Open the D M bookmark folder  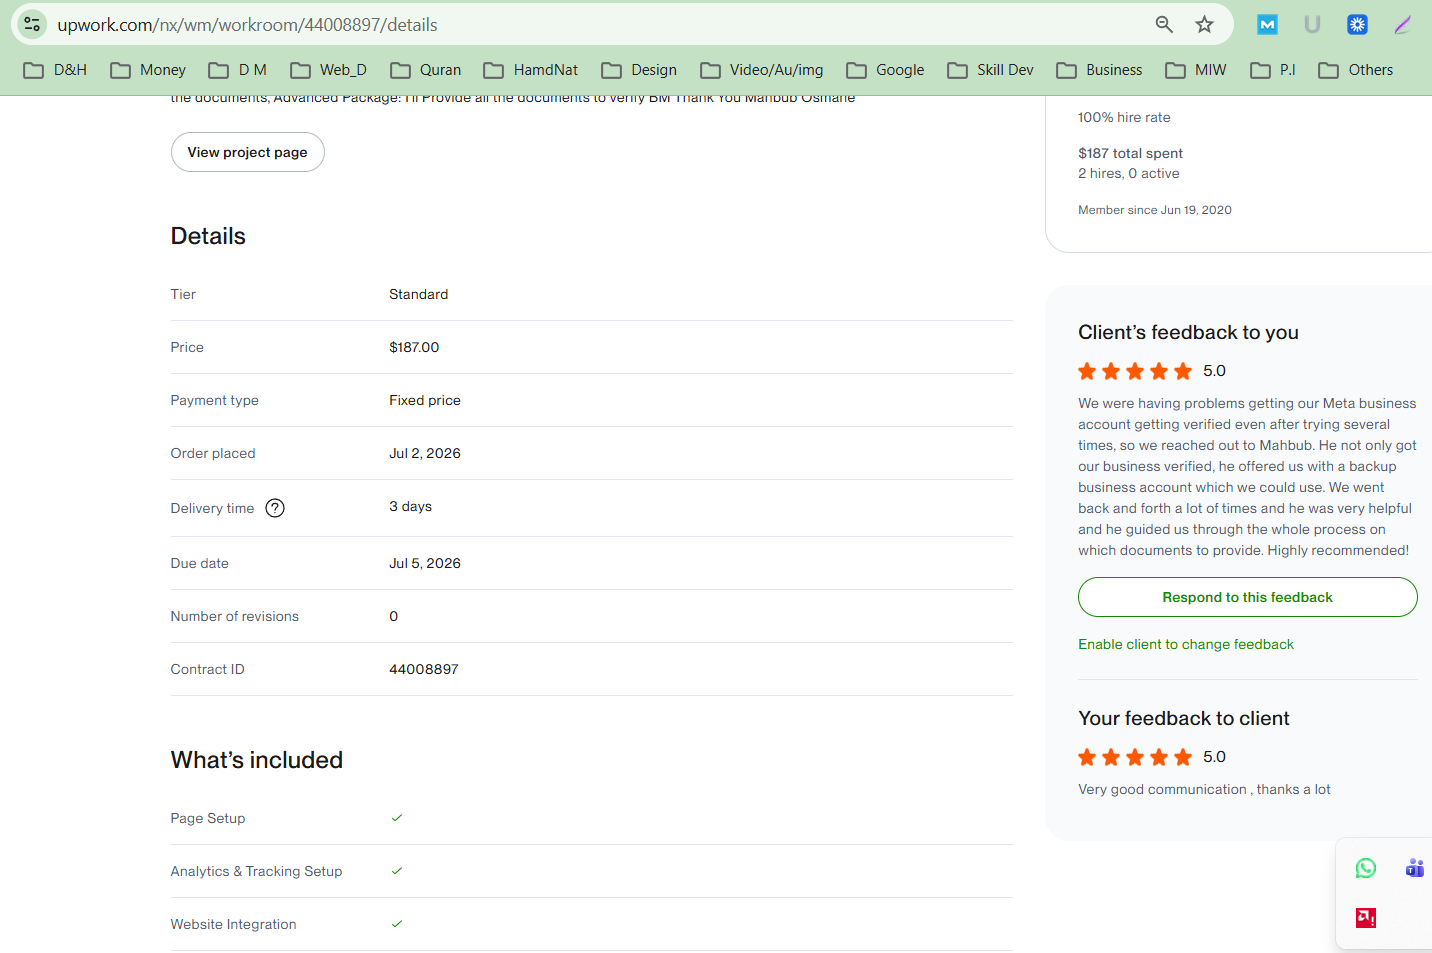click(238, 70)
